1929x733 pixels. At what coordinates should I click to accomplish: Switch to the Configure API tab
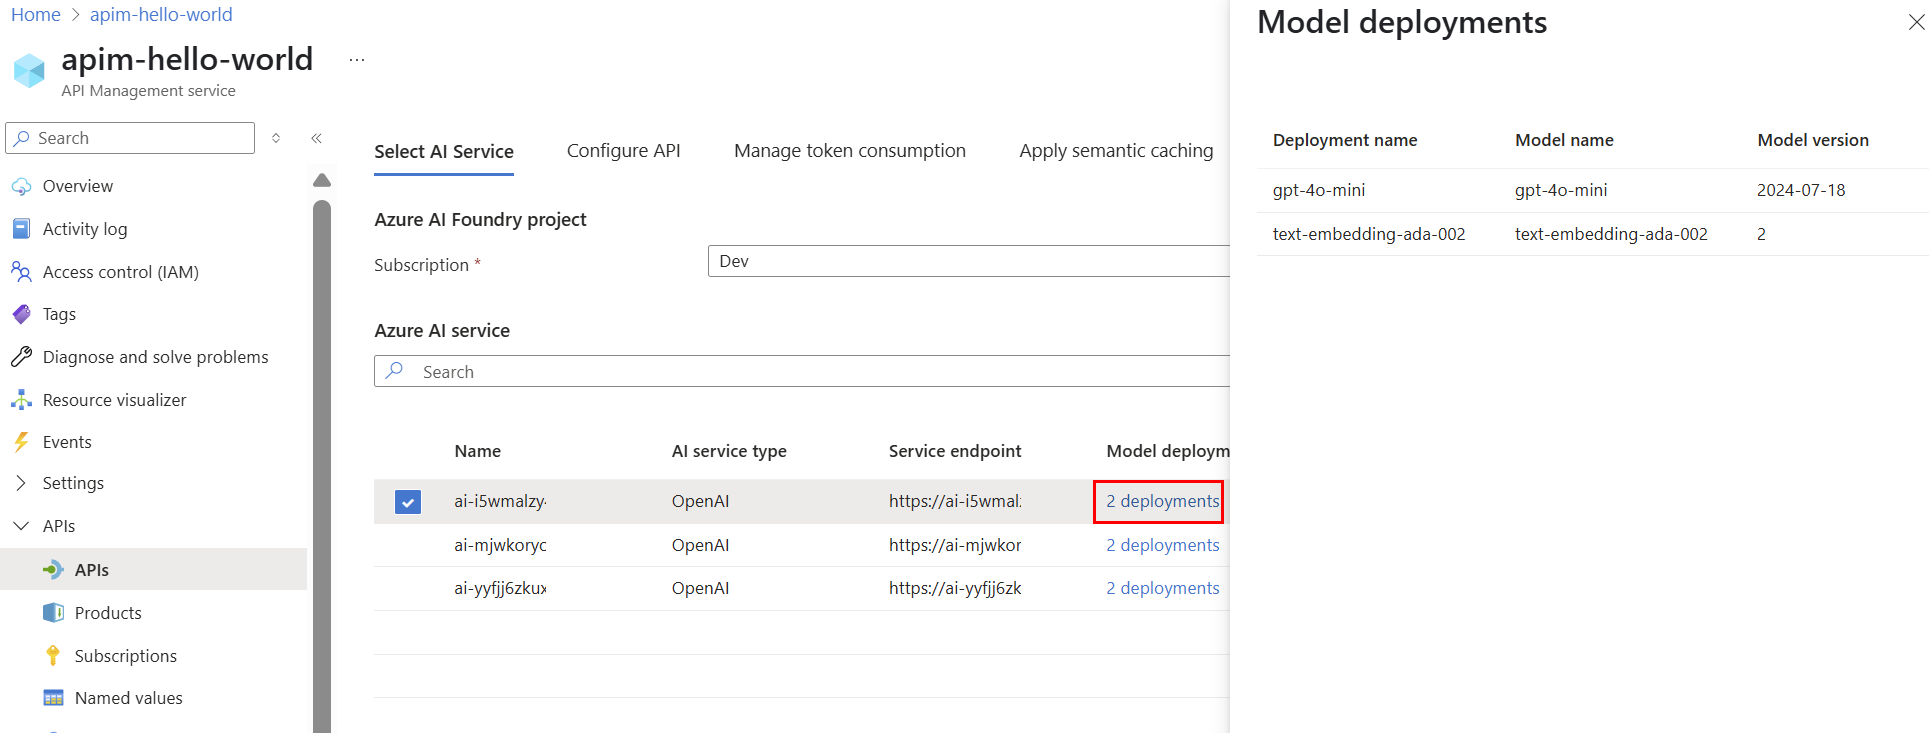[x=623, y=151]
